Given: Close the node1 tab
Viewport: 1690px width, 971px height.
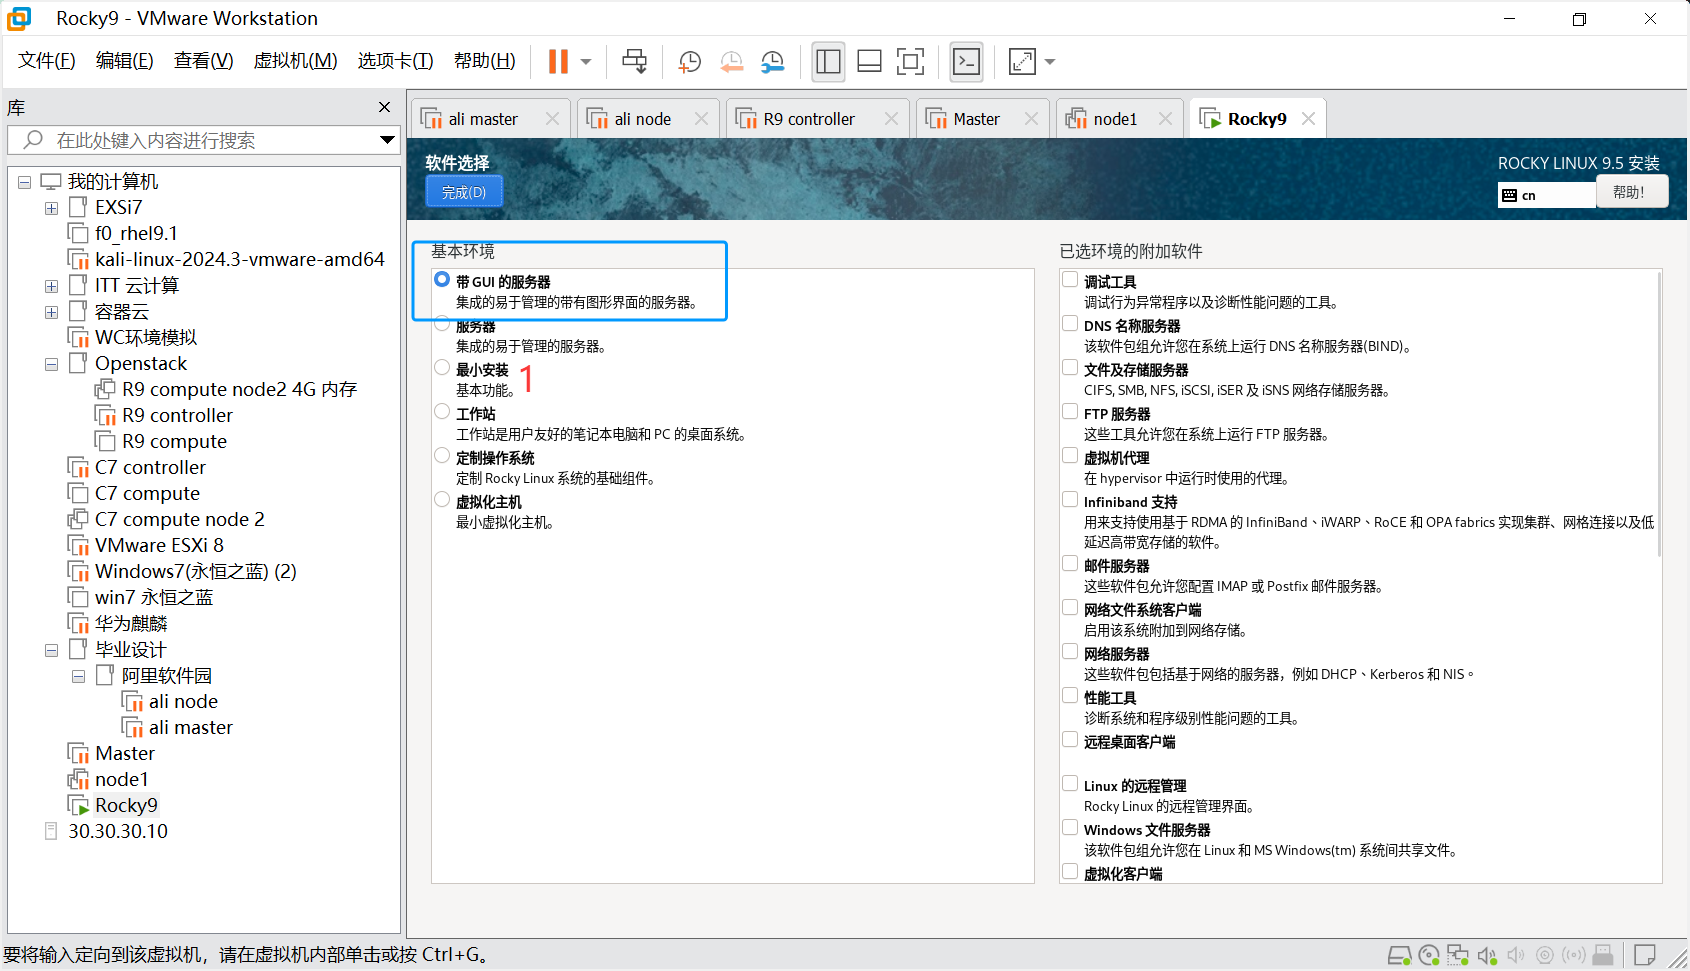Looking at the screenshot, I should [1165, 119].
